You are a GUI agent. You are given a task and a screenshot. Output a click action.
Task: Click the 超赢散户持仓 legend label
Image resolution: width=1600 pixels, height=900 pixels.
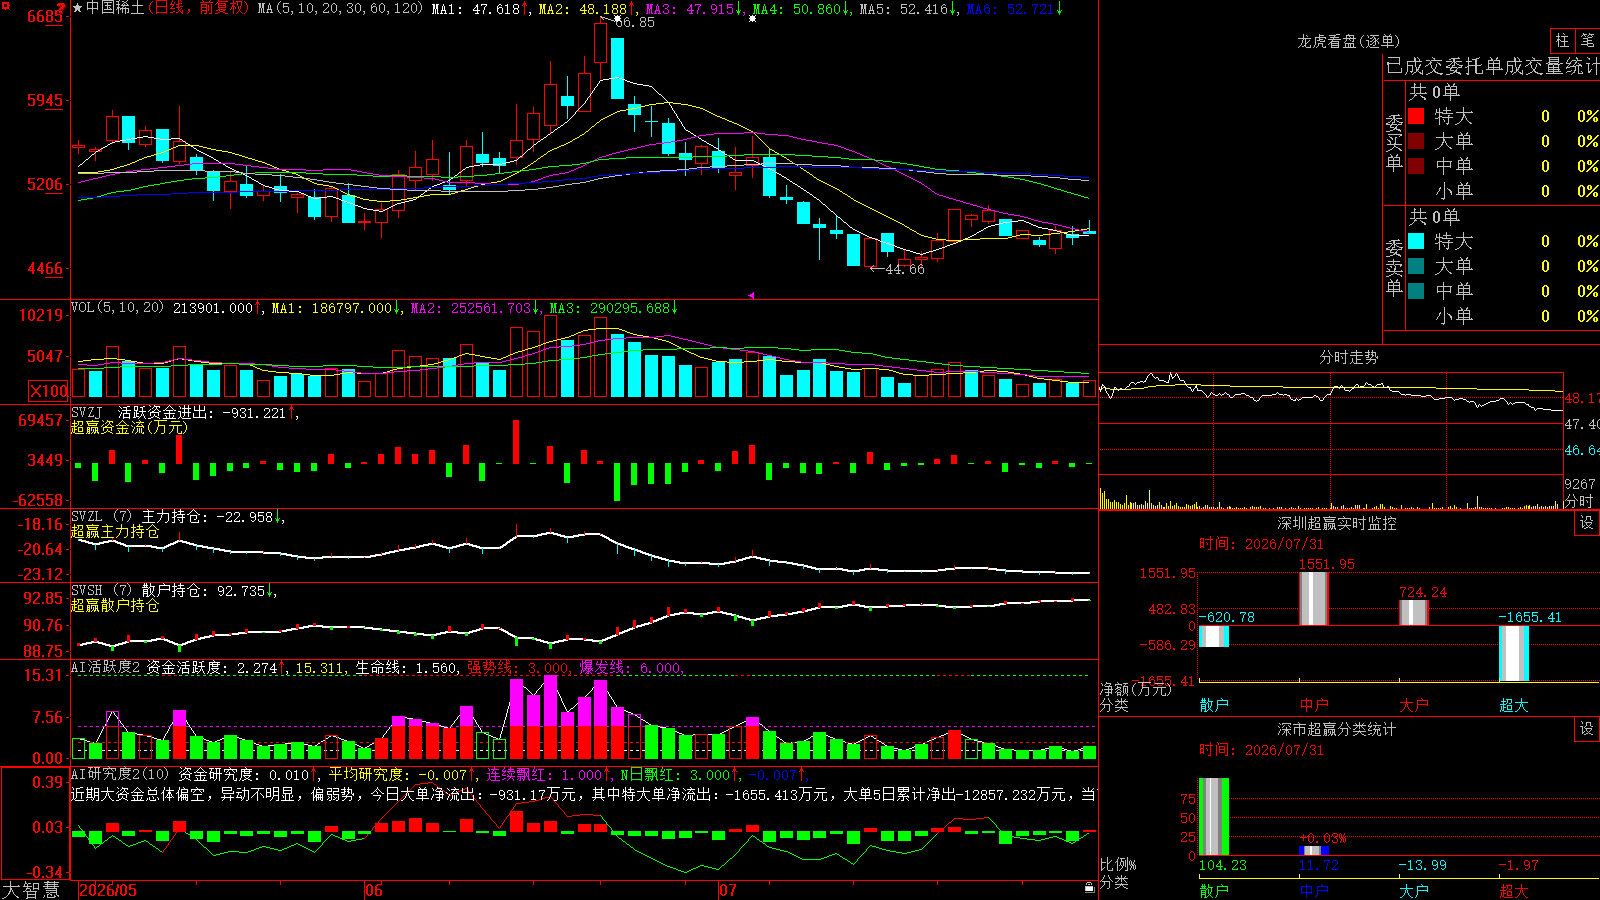pos(115,605)
